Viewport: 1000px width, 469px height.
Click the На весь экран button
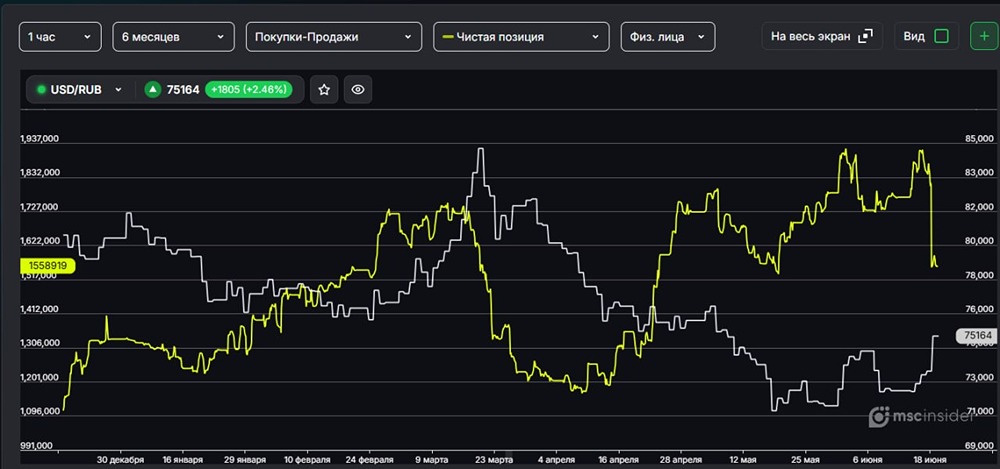pos(821,36)
